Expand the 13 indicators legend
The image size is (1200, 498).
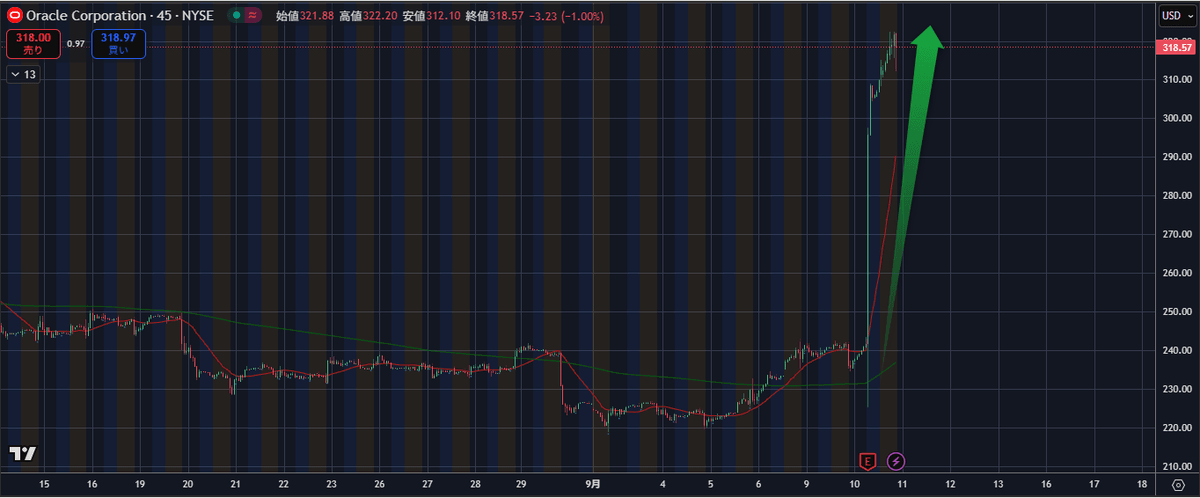(23, 74)
